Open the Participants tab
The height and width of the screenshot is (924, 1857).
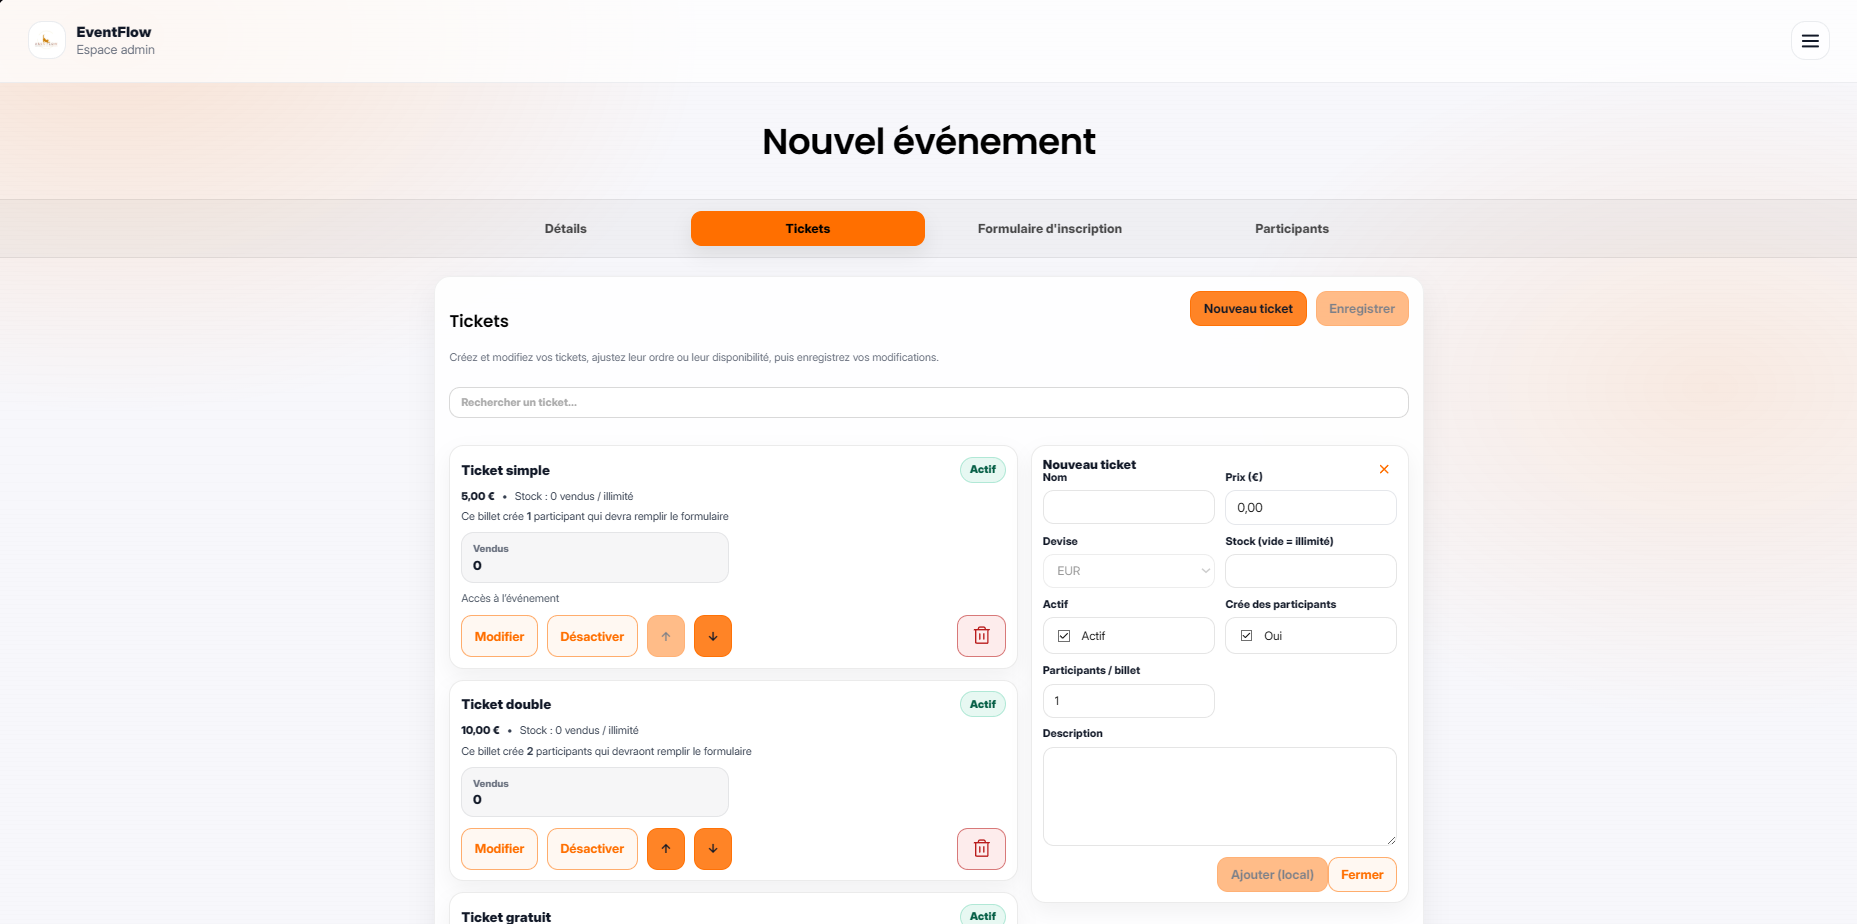click(1291, 228)
